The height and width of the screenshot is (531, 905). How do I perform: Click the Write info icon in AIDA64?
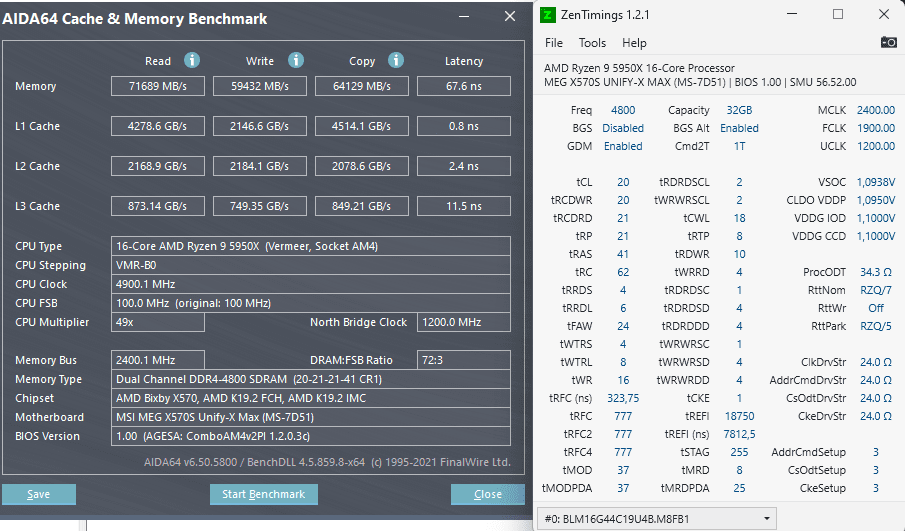point(296,60)
